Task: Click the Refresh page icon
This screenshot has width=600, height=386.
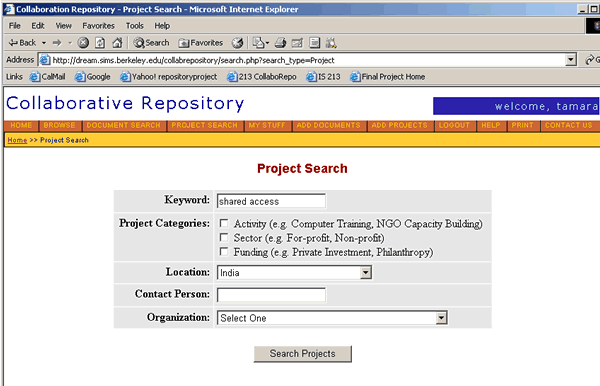Action: pyautogui.click(x=100, y=43)
